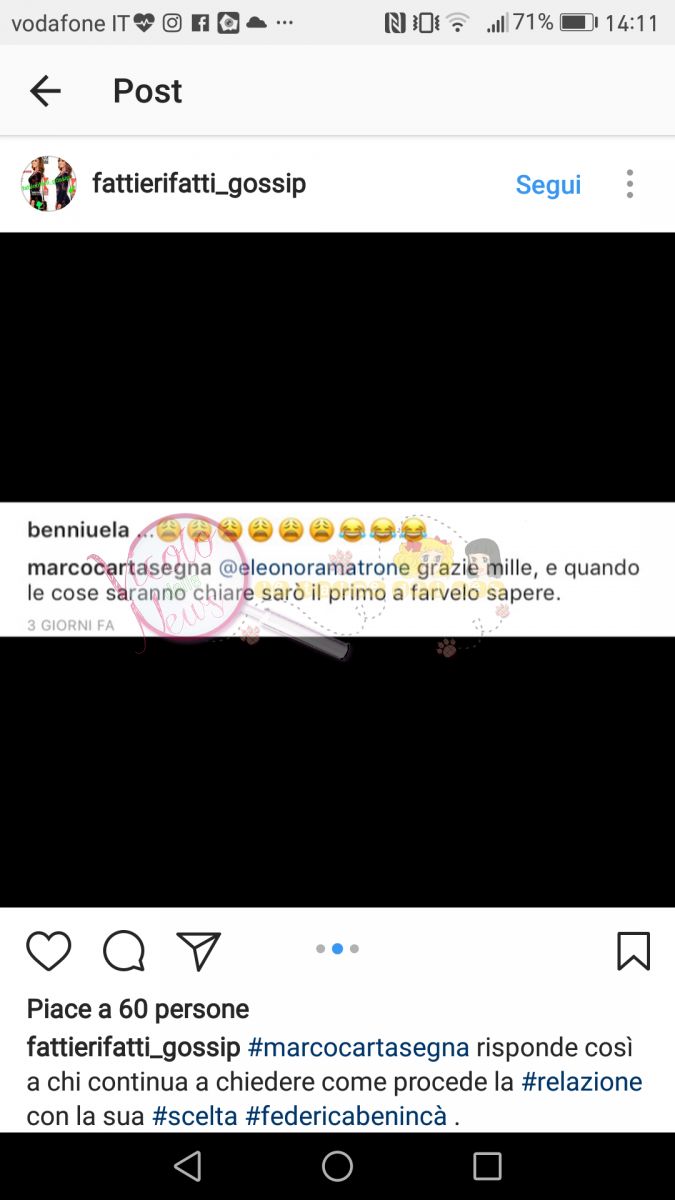
Task: Tap the Android home circle button
Action: click(x=337, y=1166)
